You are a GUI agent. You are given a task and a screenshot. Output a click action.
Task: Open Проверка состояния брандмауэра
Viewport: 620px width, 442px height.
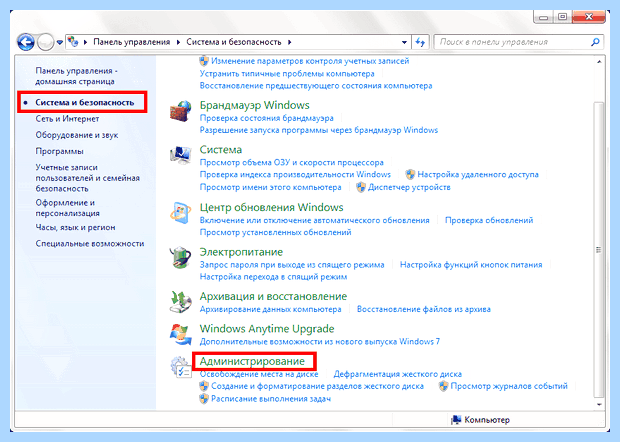tap(267, 118)
